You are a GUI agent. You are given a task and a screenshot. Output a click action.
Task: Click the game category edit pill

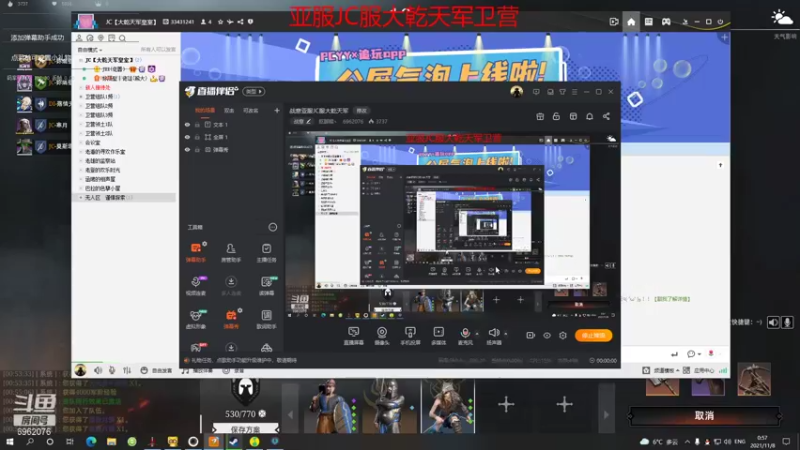tap(302, 121)
